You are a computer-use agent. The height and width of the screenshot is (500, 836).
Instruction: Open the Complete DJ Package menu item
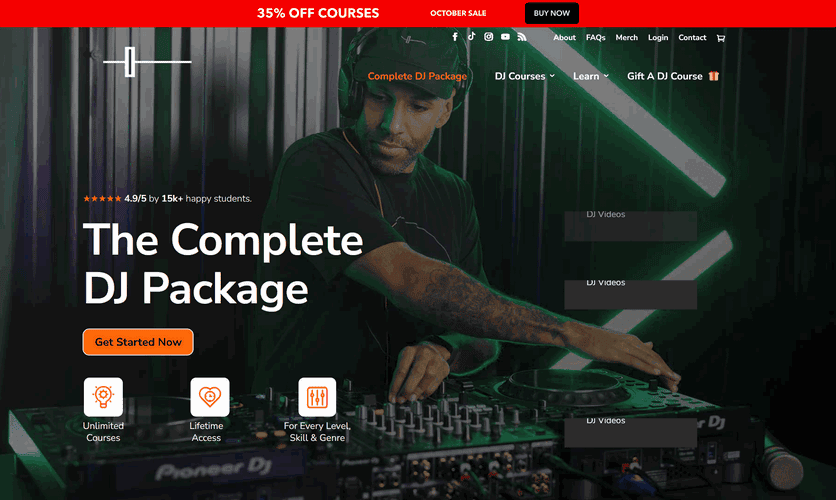[417, 76]
